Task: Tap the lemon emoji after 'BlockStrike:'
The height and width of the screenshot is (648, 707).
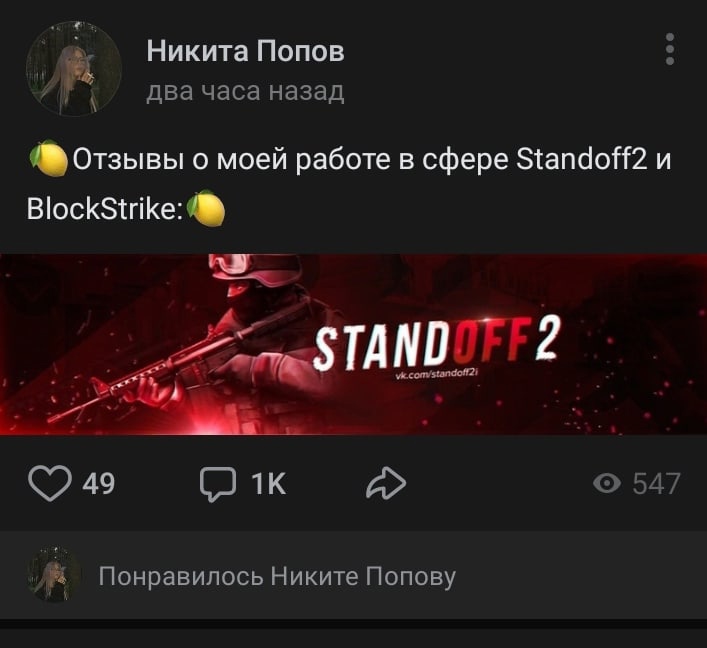Action: (x=206, y=208)
